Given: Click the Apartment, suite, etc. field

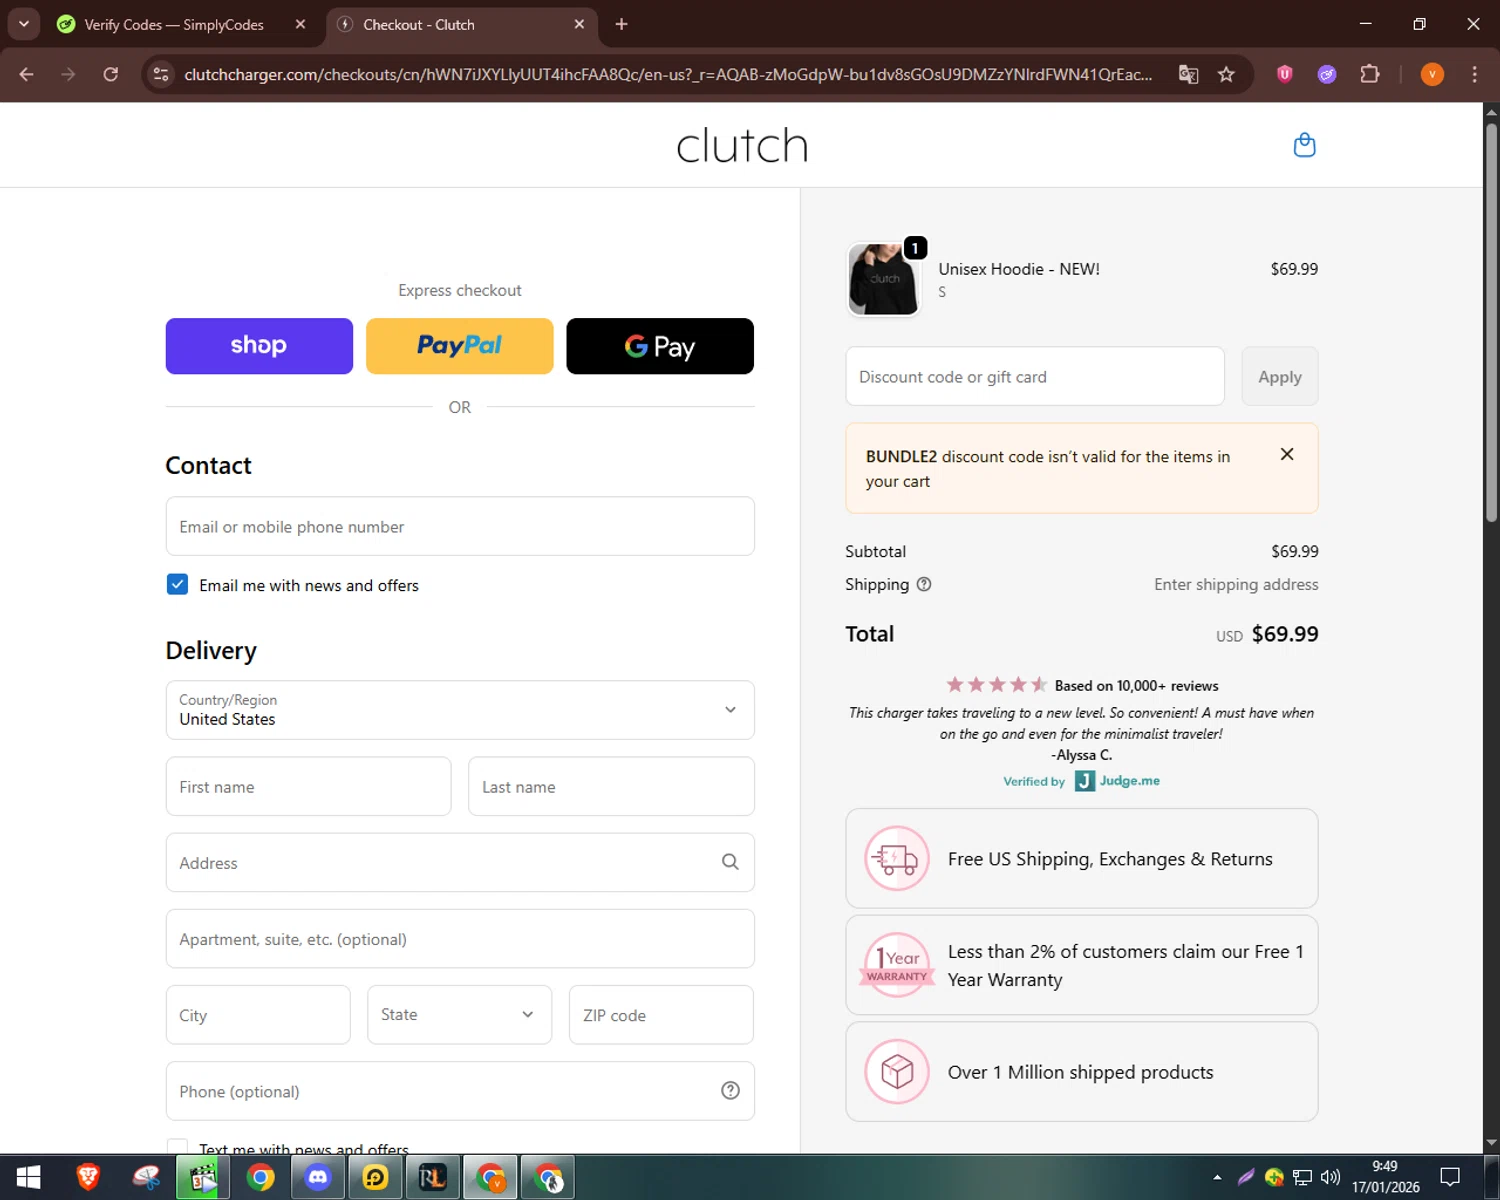Looking at the screenshot, I should [x=460, y=938].
